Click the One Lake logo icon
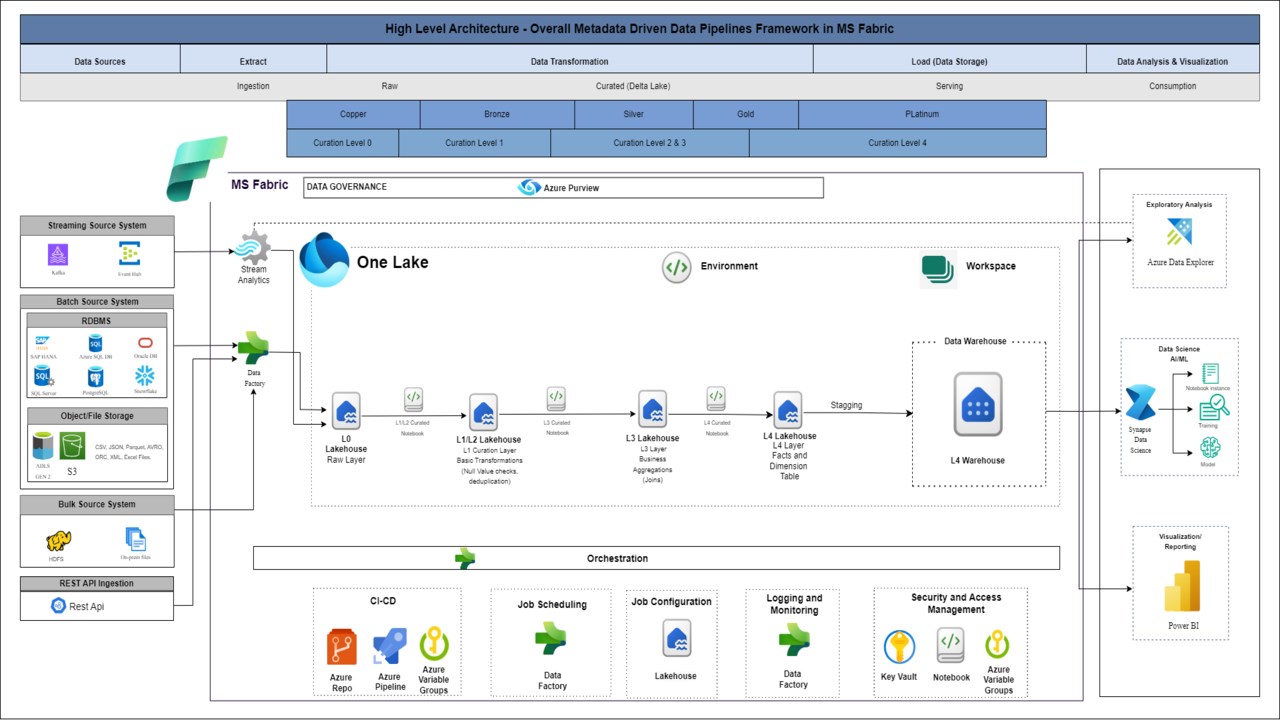This screenshot has height=720, width=1280. tap(324, 261)
